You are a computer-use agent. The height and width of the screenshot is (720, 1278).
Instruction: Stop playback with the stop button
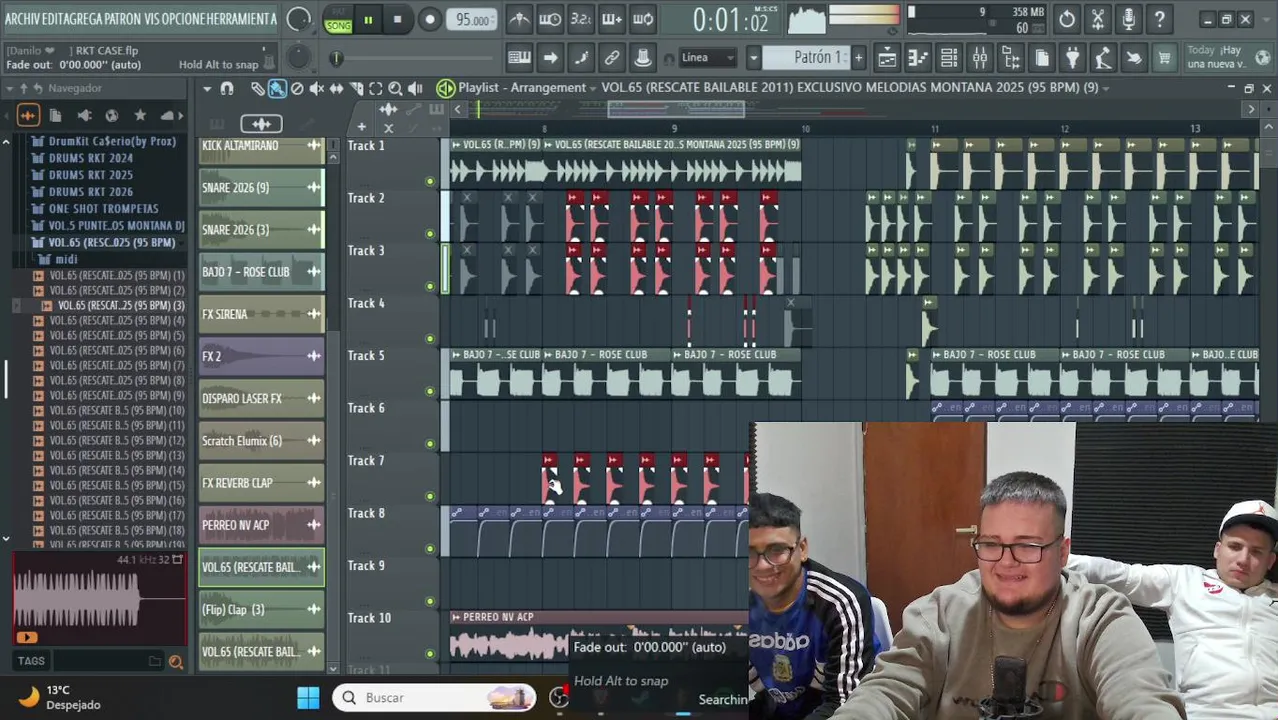point(397,19)
